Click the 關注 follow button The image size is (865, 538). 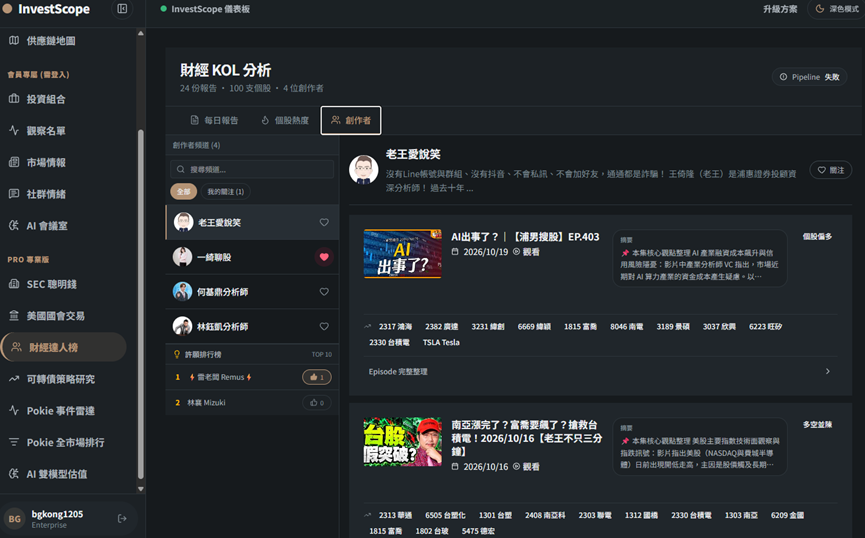point(831,170)
